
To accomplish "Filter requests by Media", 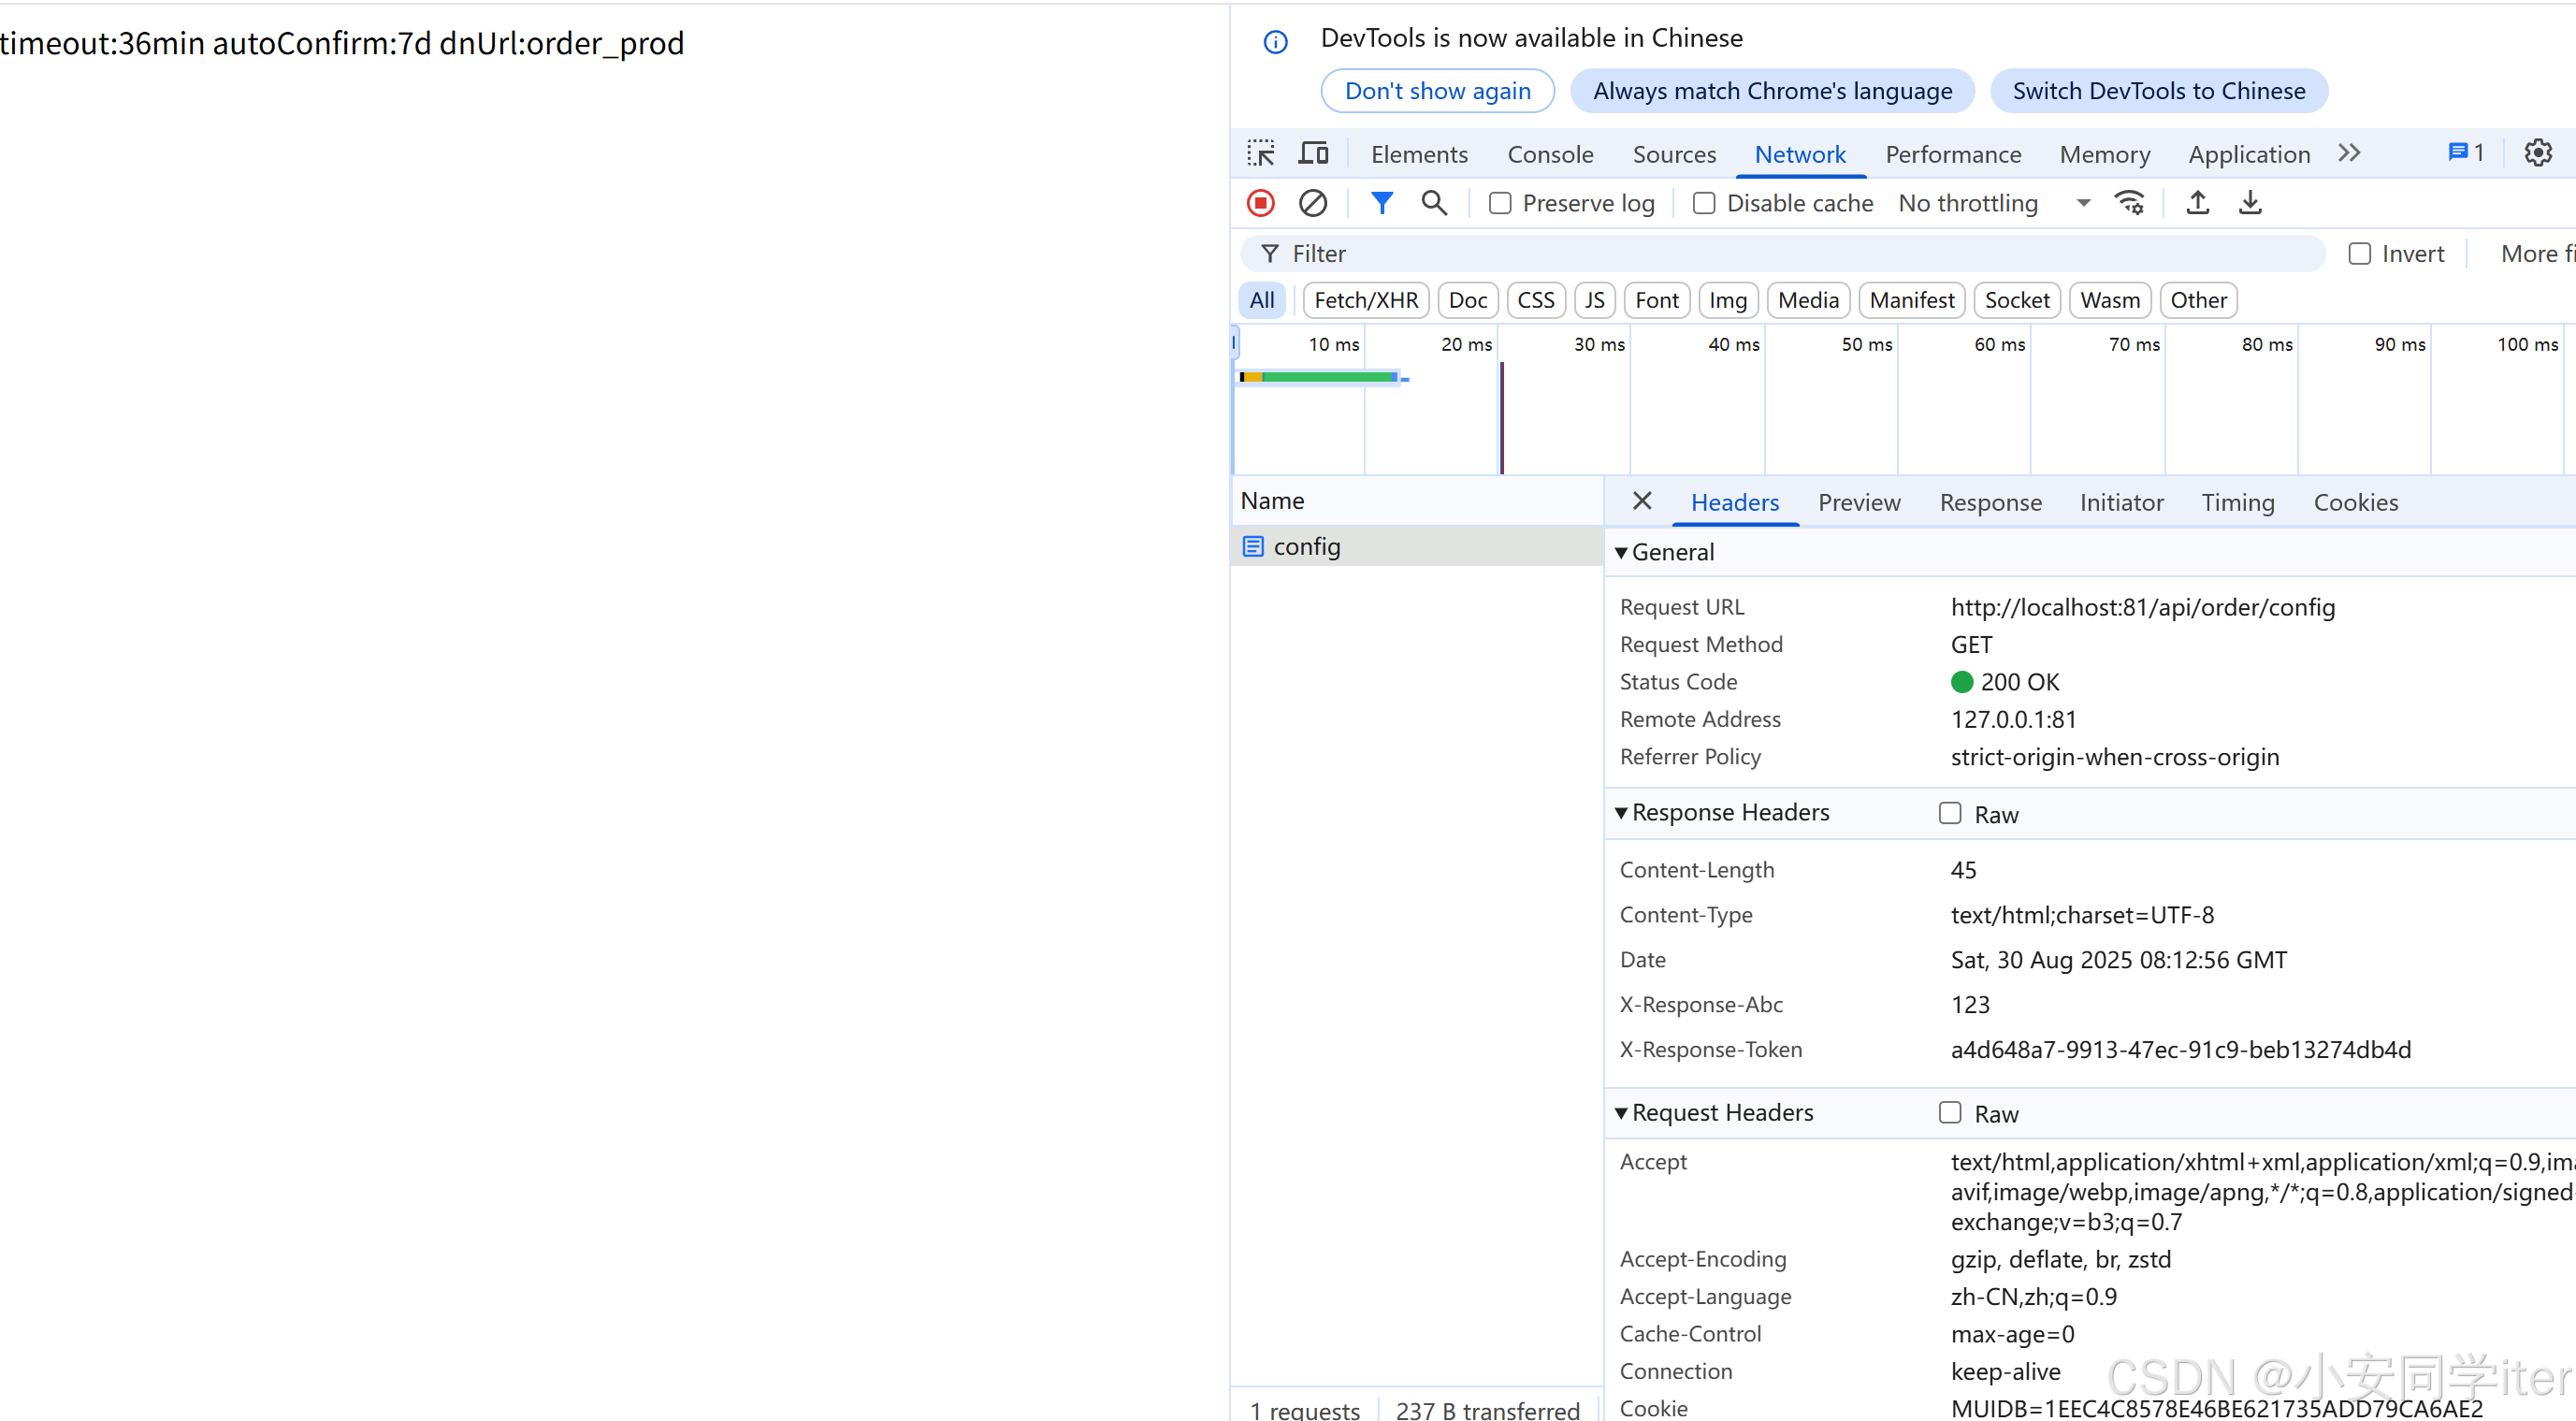I will point(1808,300).
